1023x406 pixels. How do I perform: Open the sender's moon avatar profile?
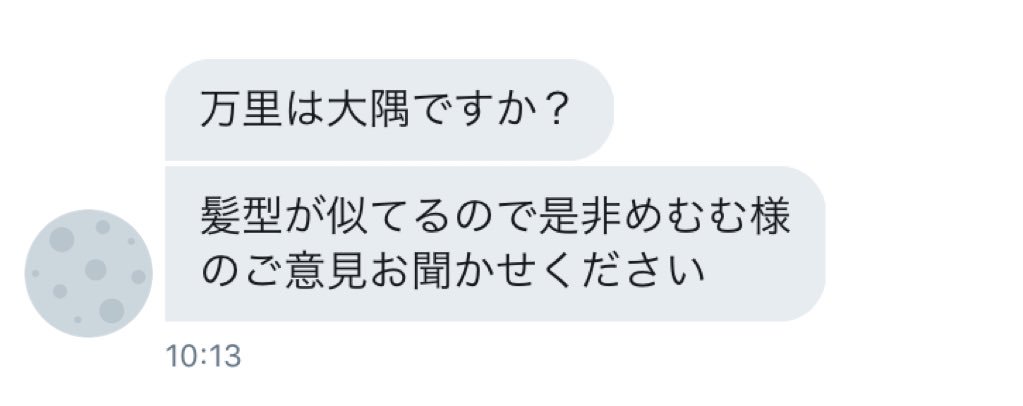(89, 273)
